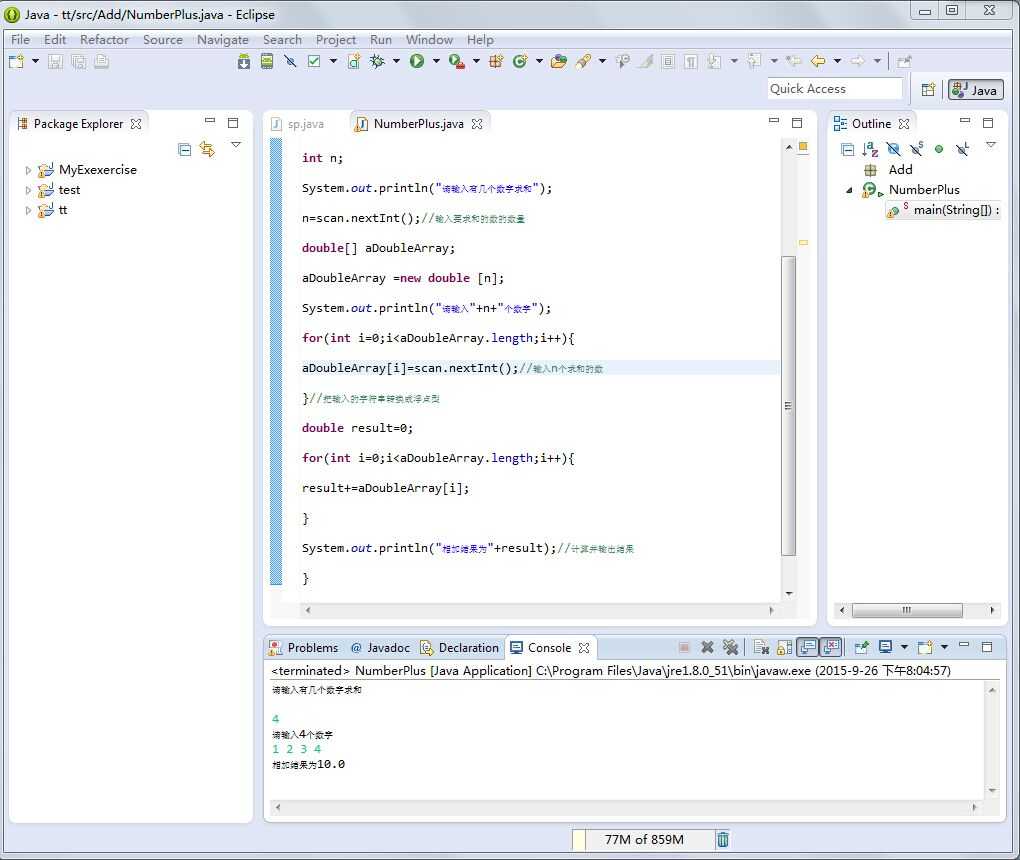Click the Display Selected Console monitor icon

point(885,647)
